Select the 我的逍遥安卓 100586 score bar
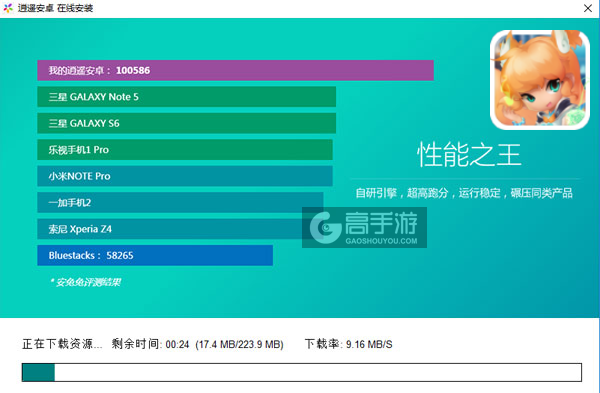The image size is (600, 393). [235, 70]
